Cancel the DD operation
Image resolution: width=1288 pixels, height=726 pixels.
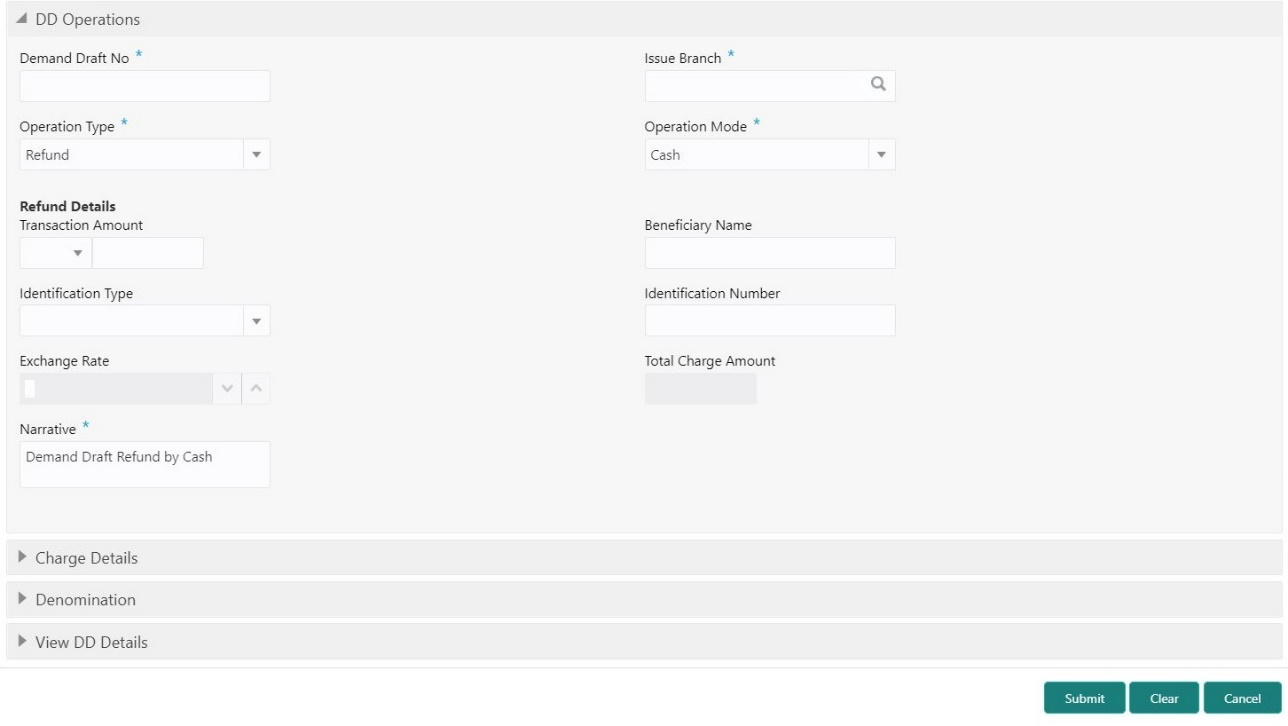click(x=1243, y=698)
